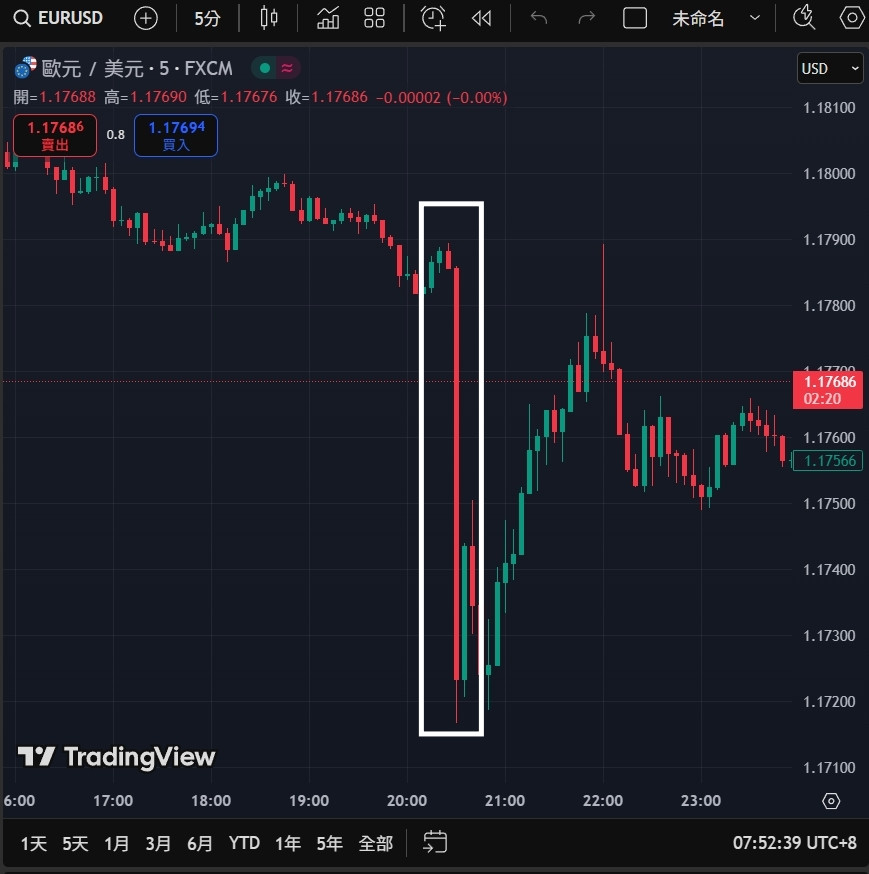This screenshot has width=869, height=874.
Task: Click the 21:00 time axis label
Action: [x=504, y=801]
